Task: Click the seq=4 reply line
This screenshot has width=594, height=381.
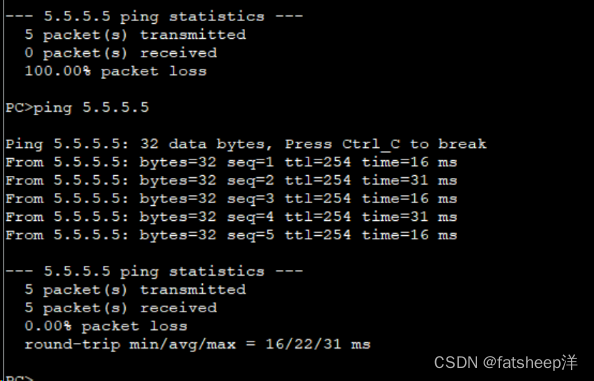Action: point(231,217)
